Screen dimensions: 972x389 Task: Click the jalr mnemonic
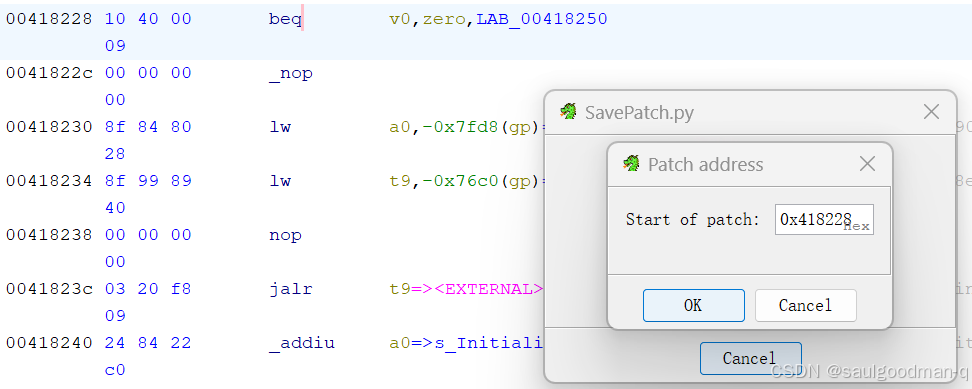(x=291, y=289)
